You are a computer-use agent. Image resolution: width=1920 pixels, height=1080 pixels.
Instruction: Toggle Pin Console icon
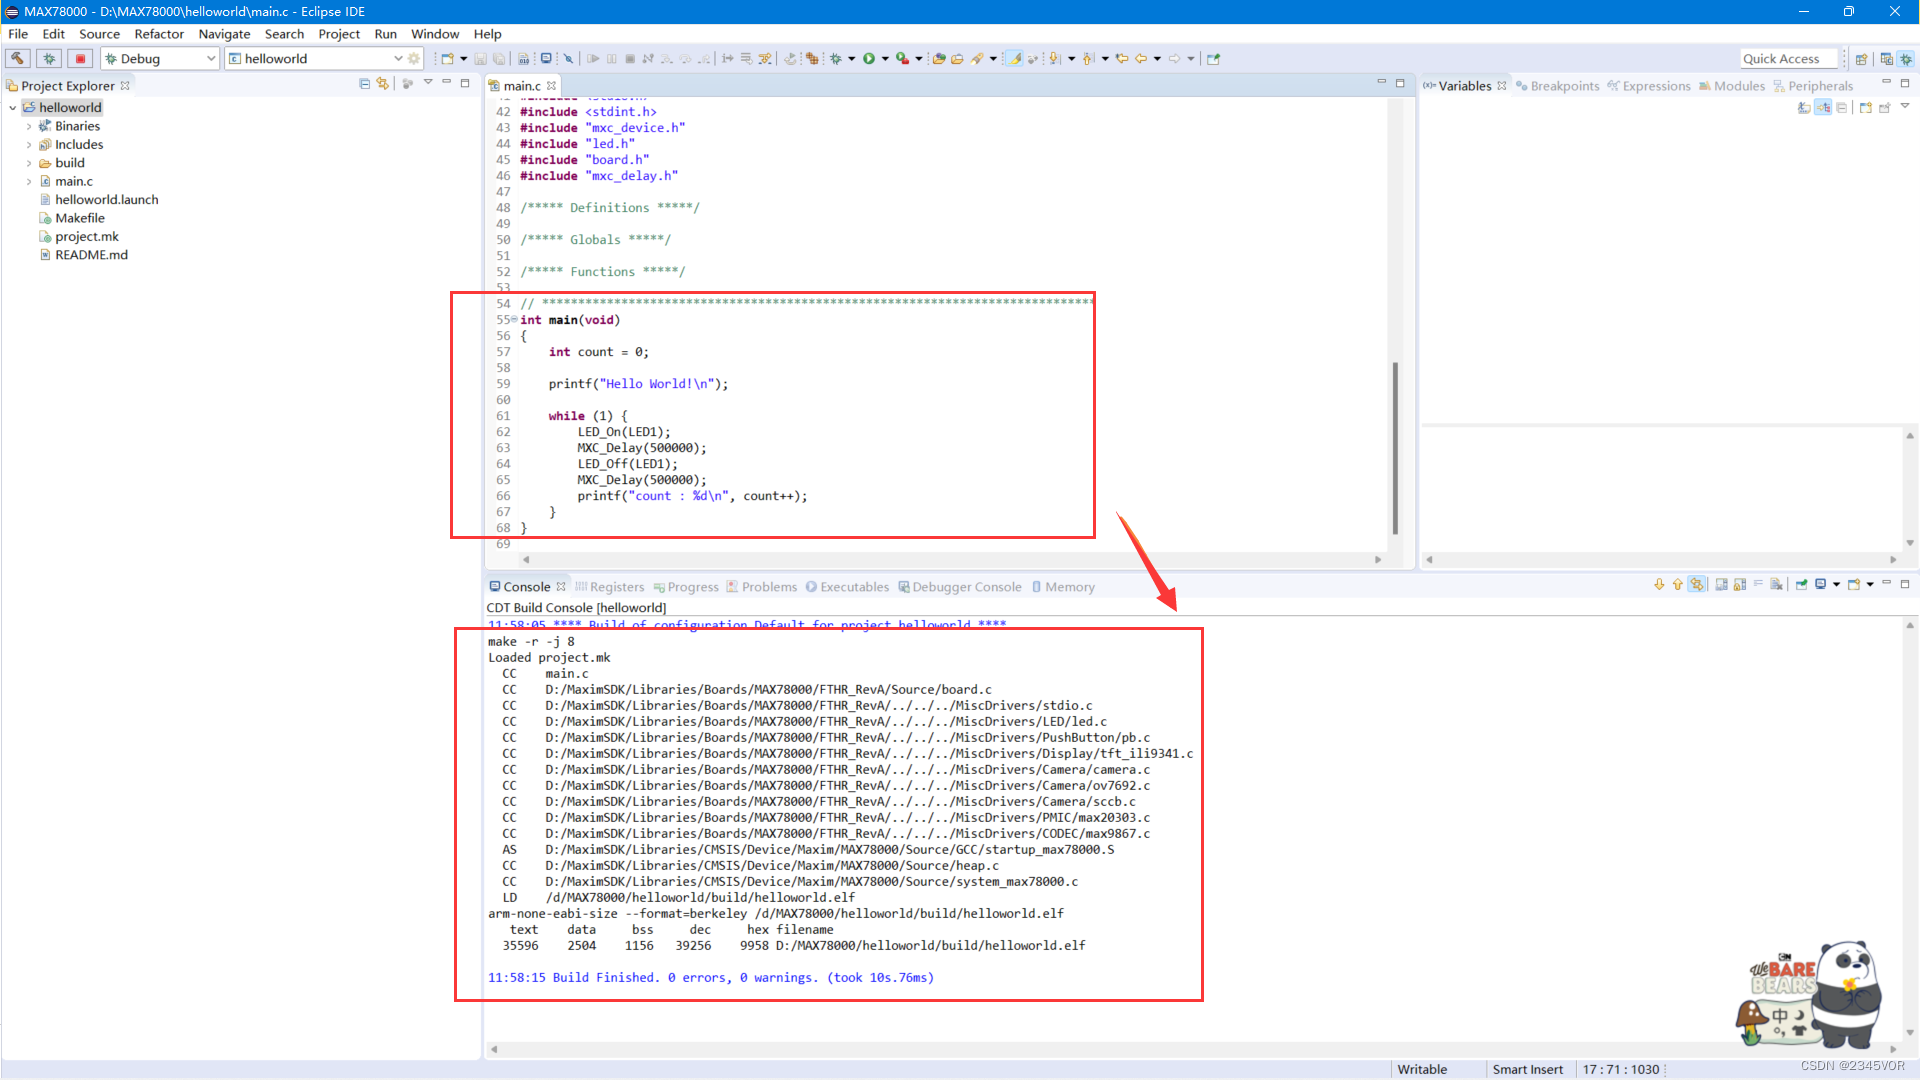1801,585
